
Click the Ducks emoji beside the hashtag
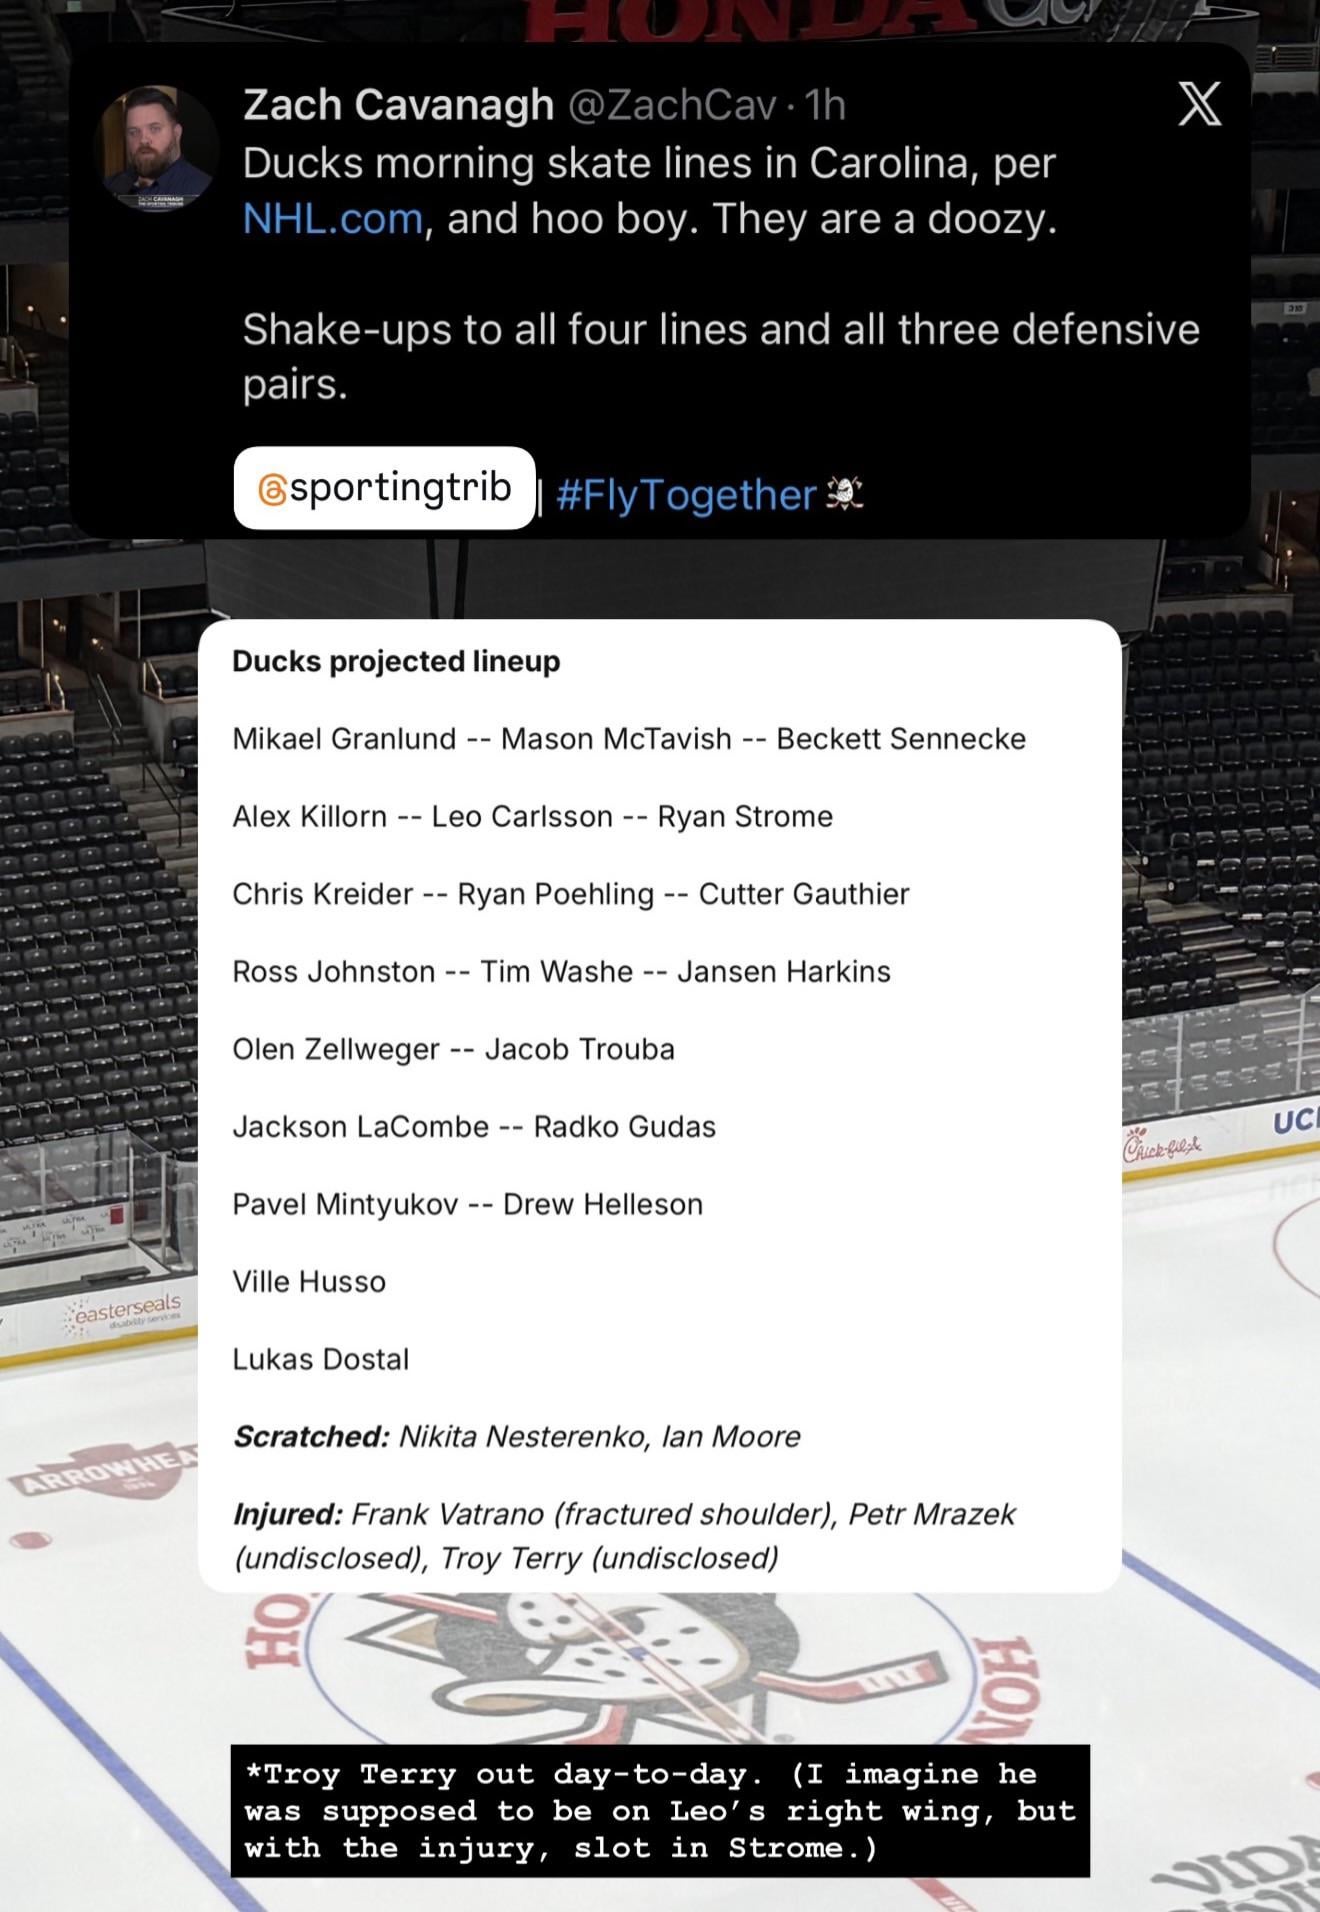click(x=844, y=493)
